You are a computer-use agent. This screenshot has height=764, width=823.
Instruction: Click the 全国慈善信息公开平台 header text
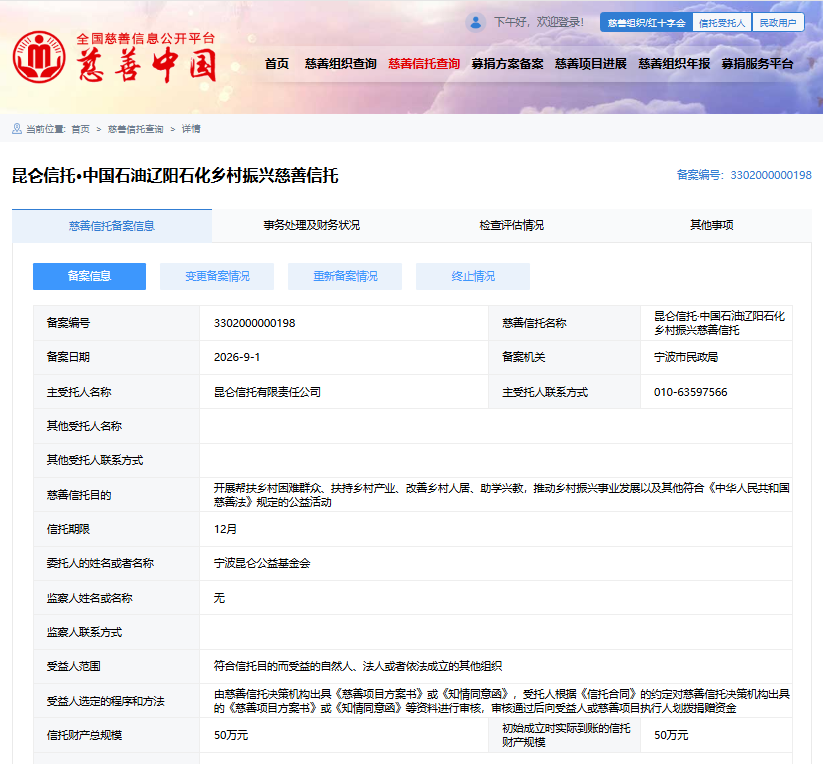click(146, 38)
